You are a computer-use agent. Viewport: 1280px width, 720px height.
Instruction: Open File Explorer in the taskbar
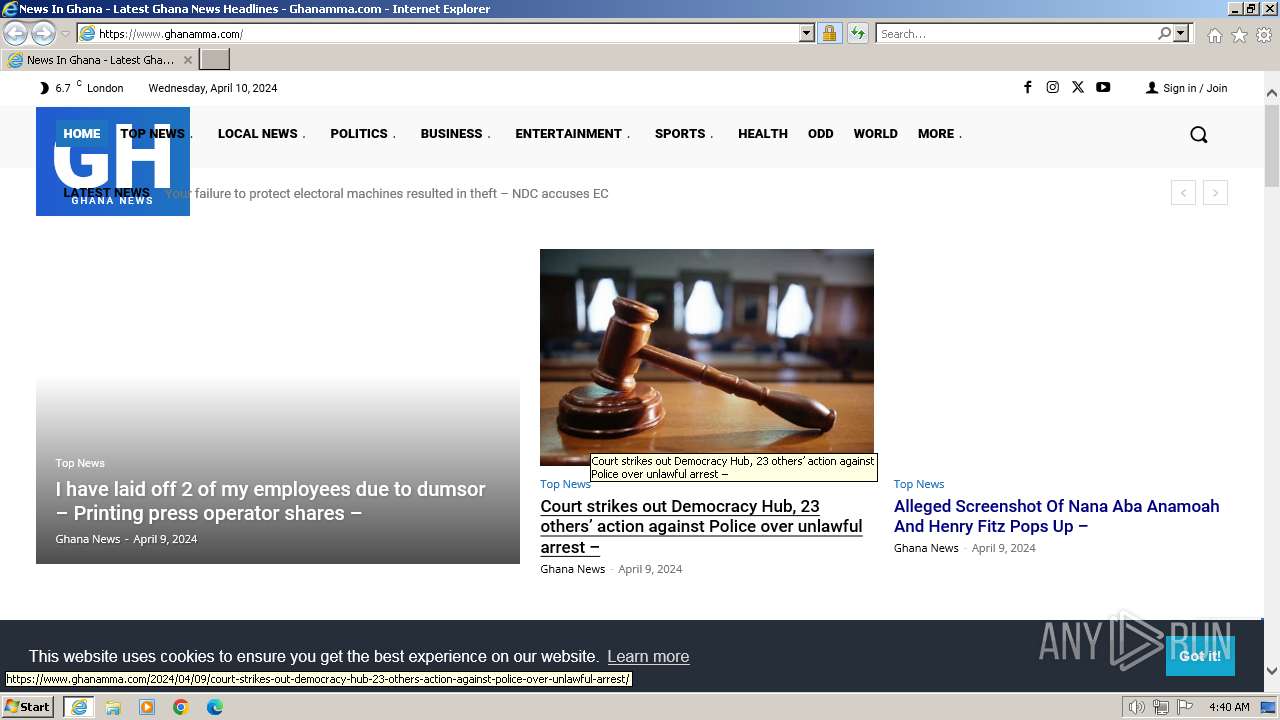click(113, 707)
